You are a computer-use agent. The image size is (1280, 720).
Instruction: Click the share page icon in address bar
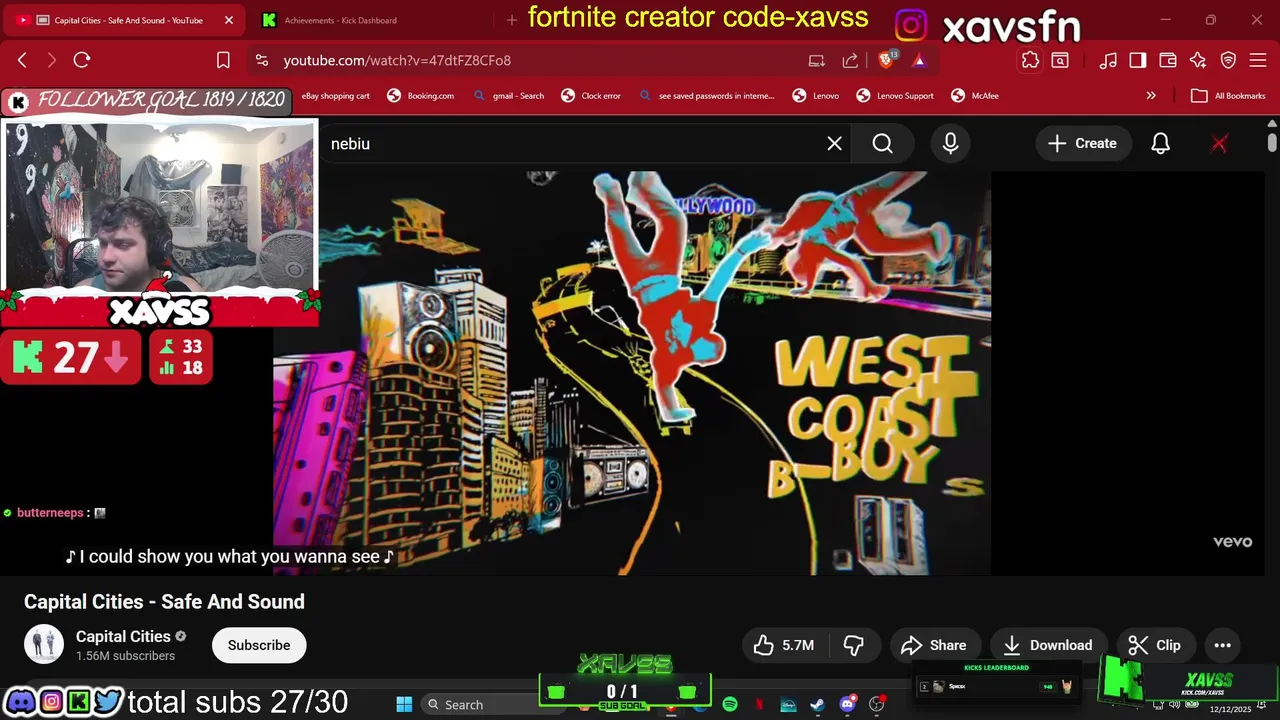850,60
